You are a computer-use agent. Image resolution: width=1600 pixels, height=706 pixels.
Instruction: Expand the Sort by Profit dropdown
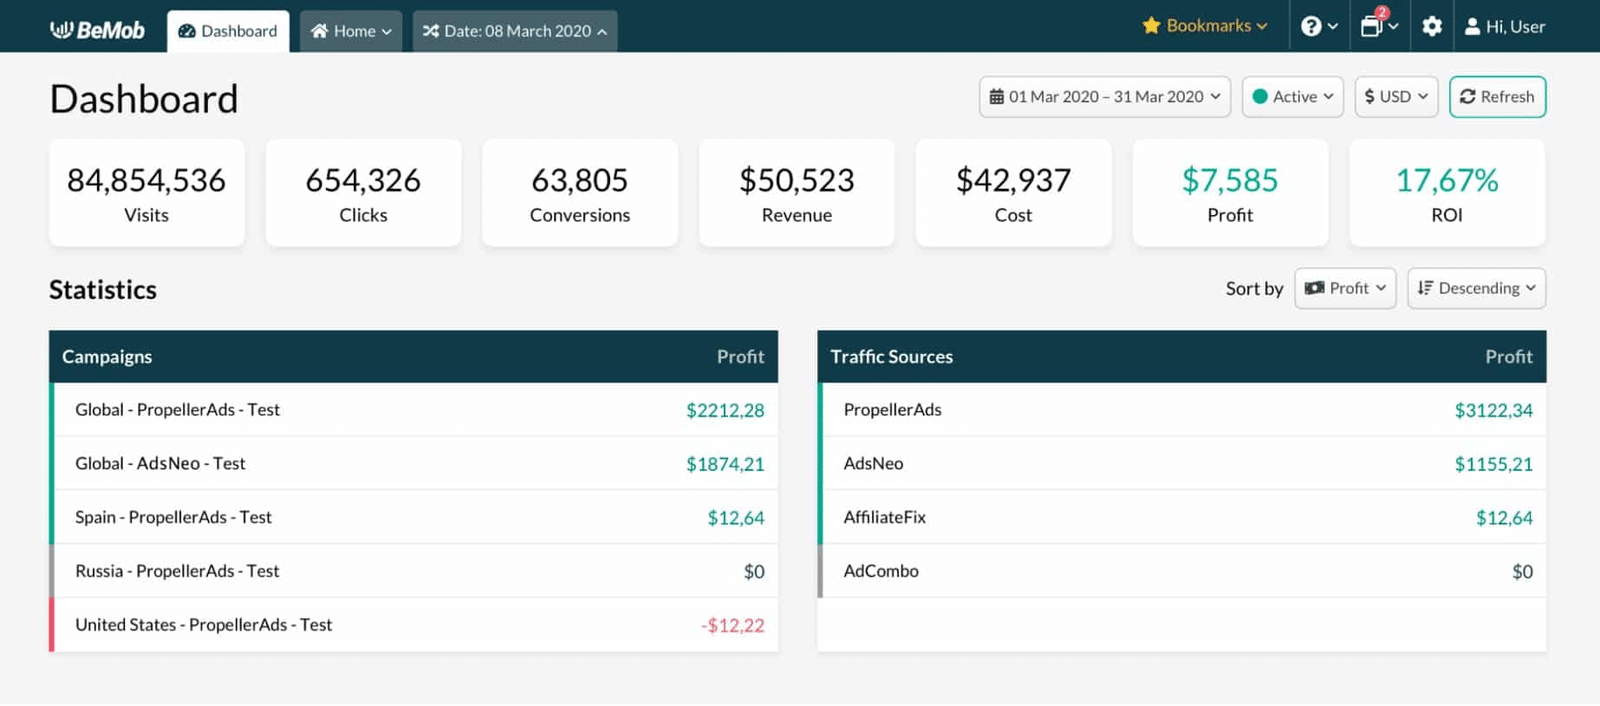coord(1345,288)
